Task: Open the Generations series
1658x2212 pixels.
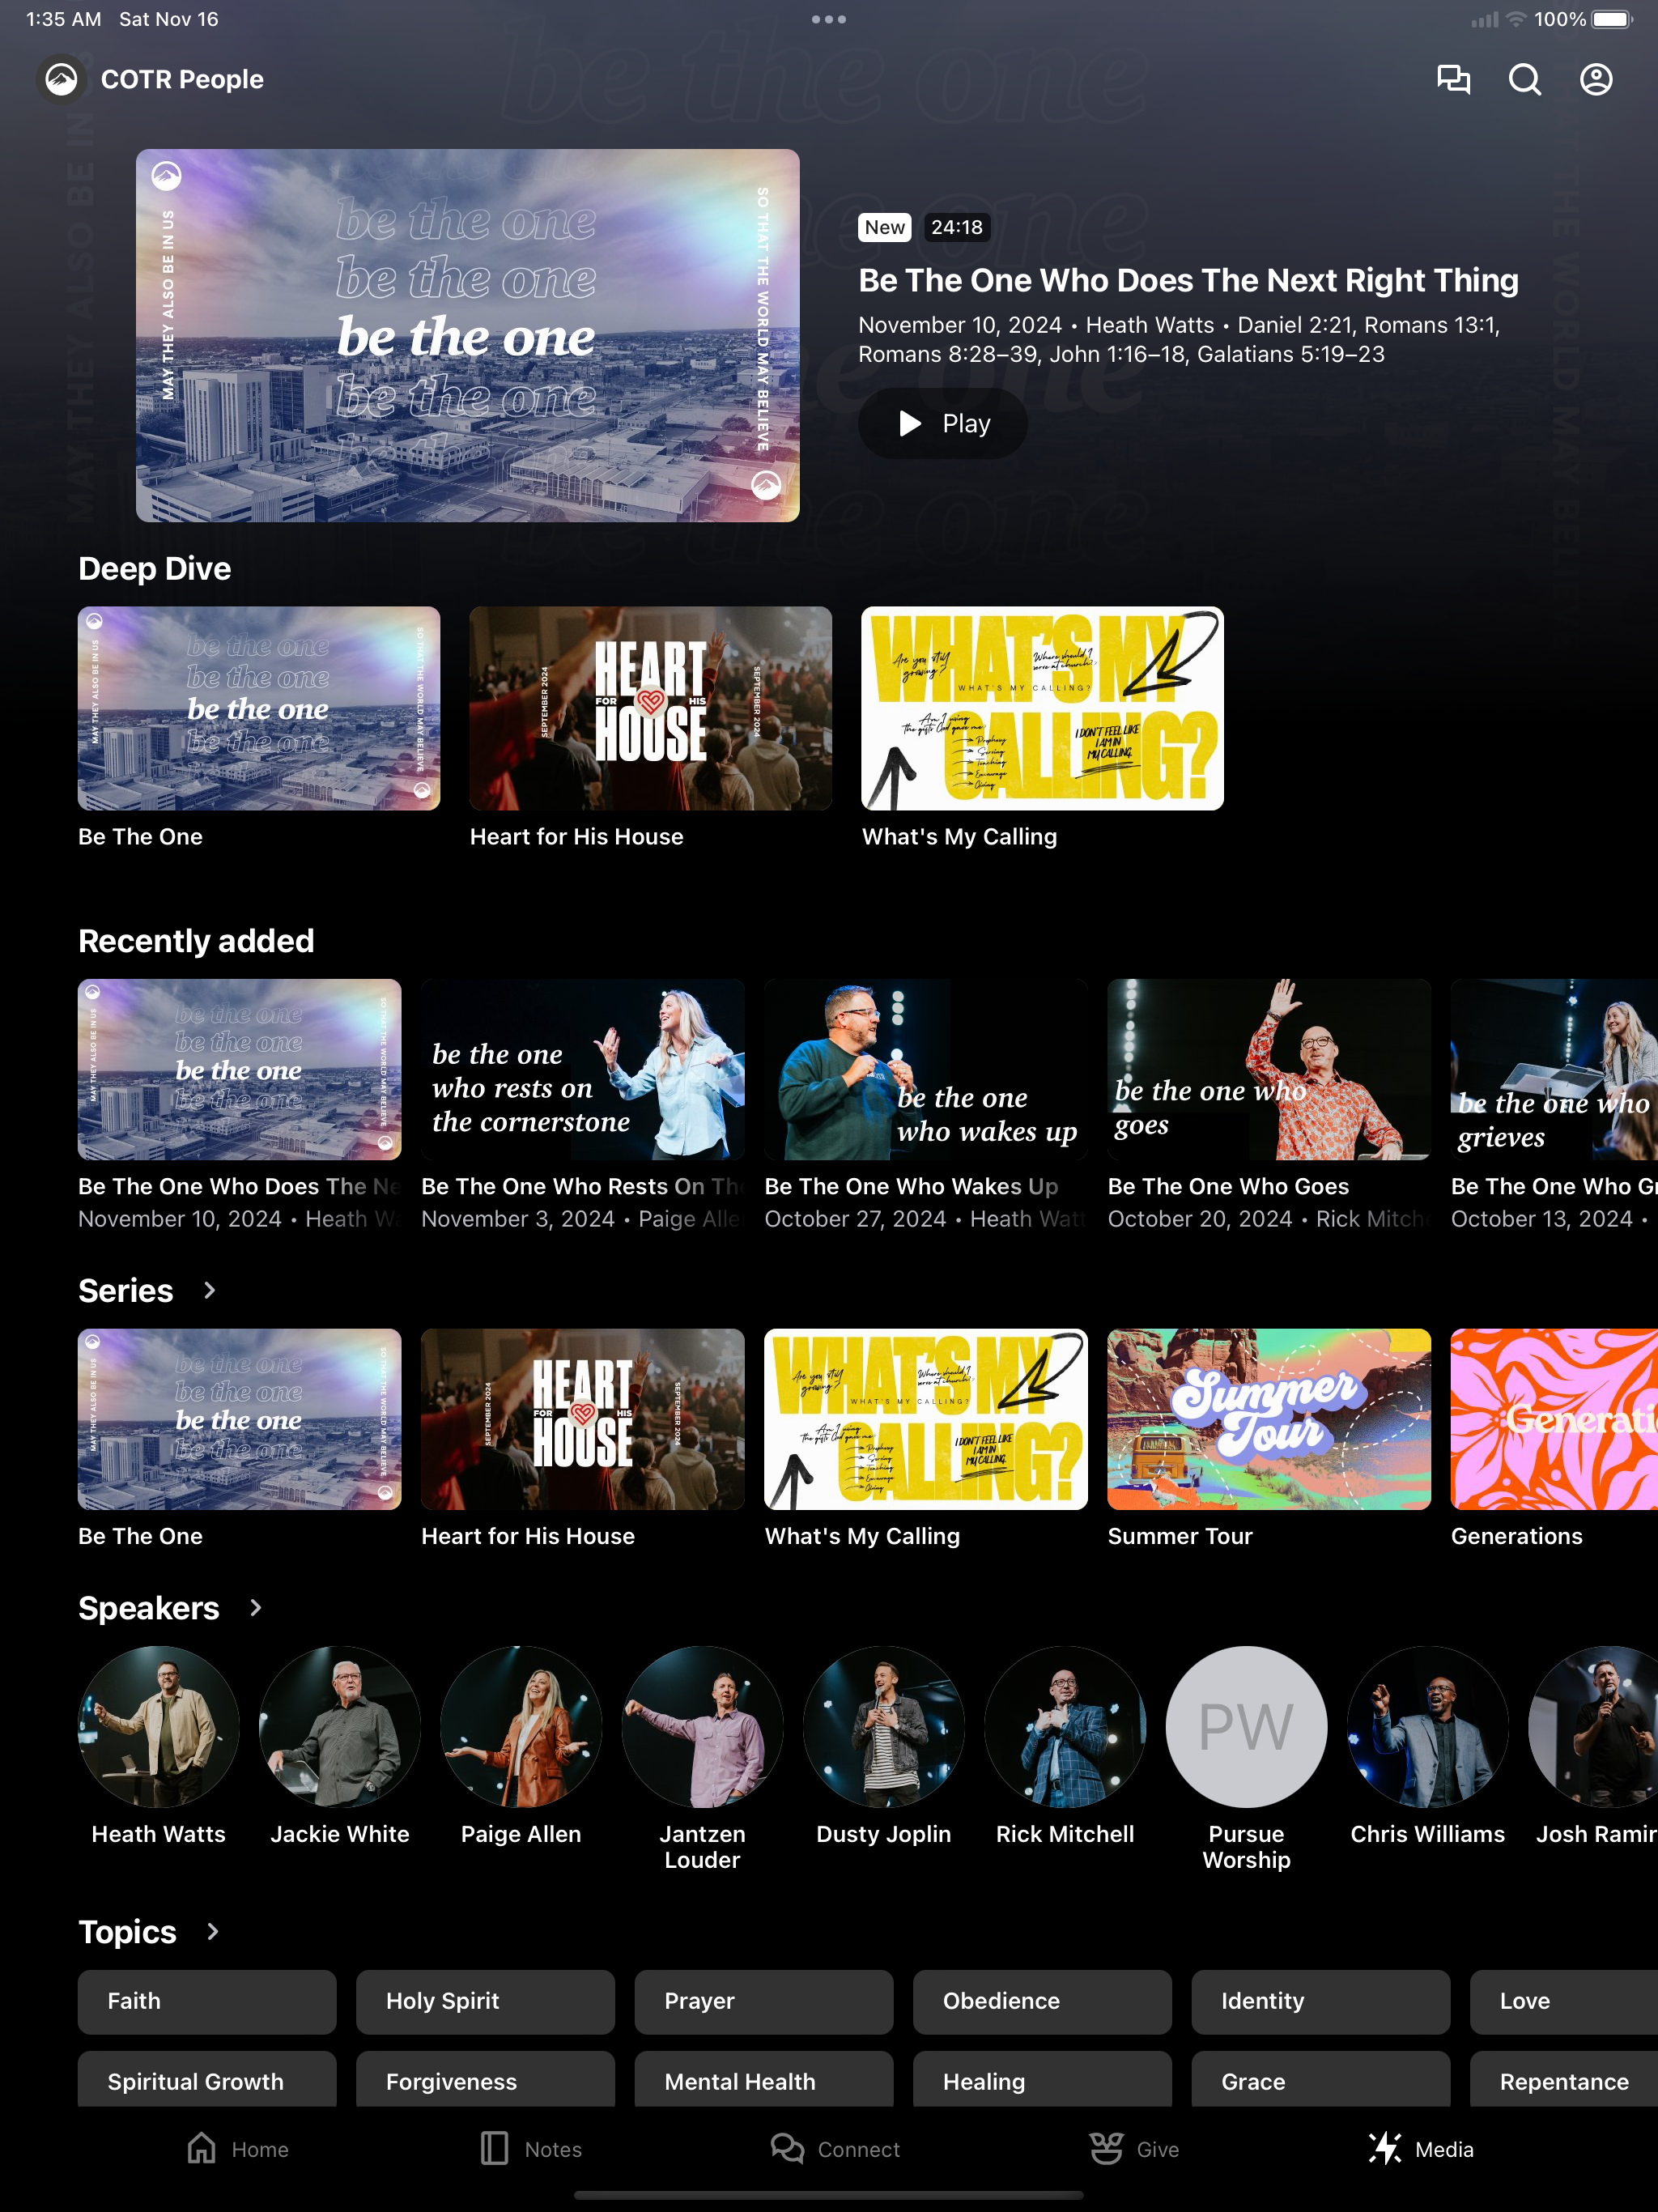Action: [1554, 1419]
